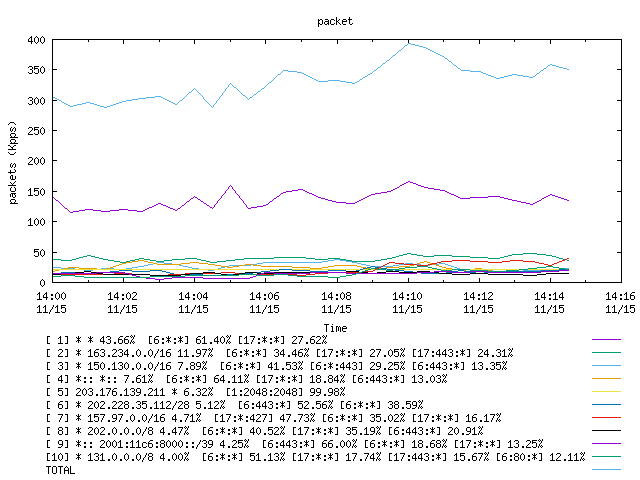Viewport: 640px width, 480px height.
Task: Click the y-axis tick label '50'
Action: [x=40, y=253]
